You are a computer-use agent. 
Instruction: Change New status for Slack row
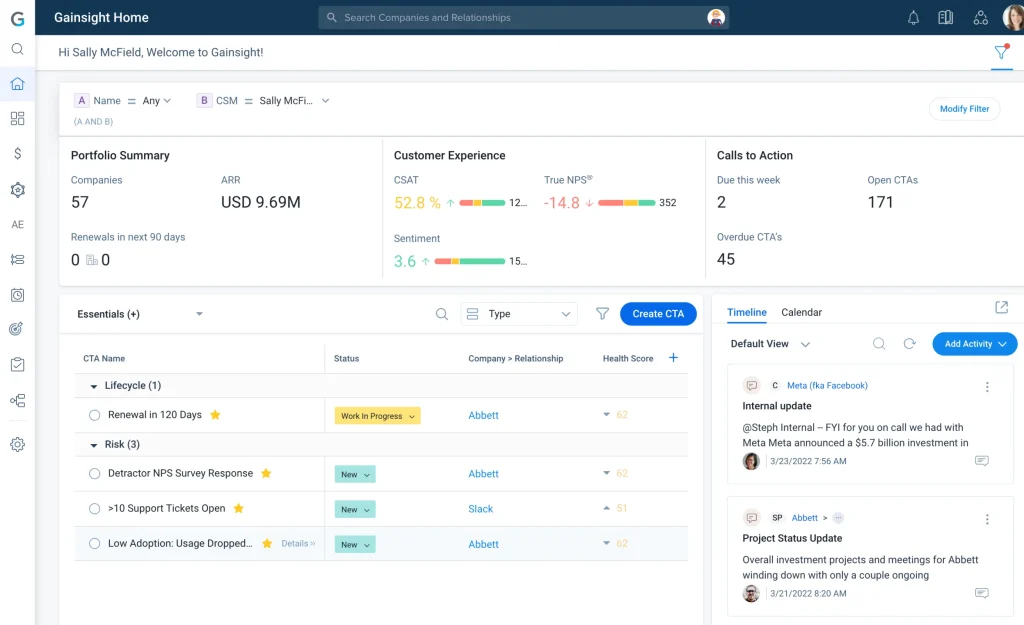tap(355, 509)
